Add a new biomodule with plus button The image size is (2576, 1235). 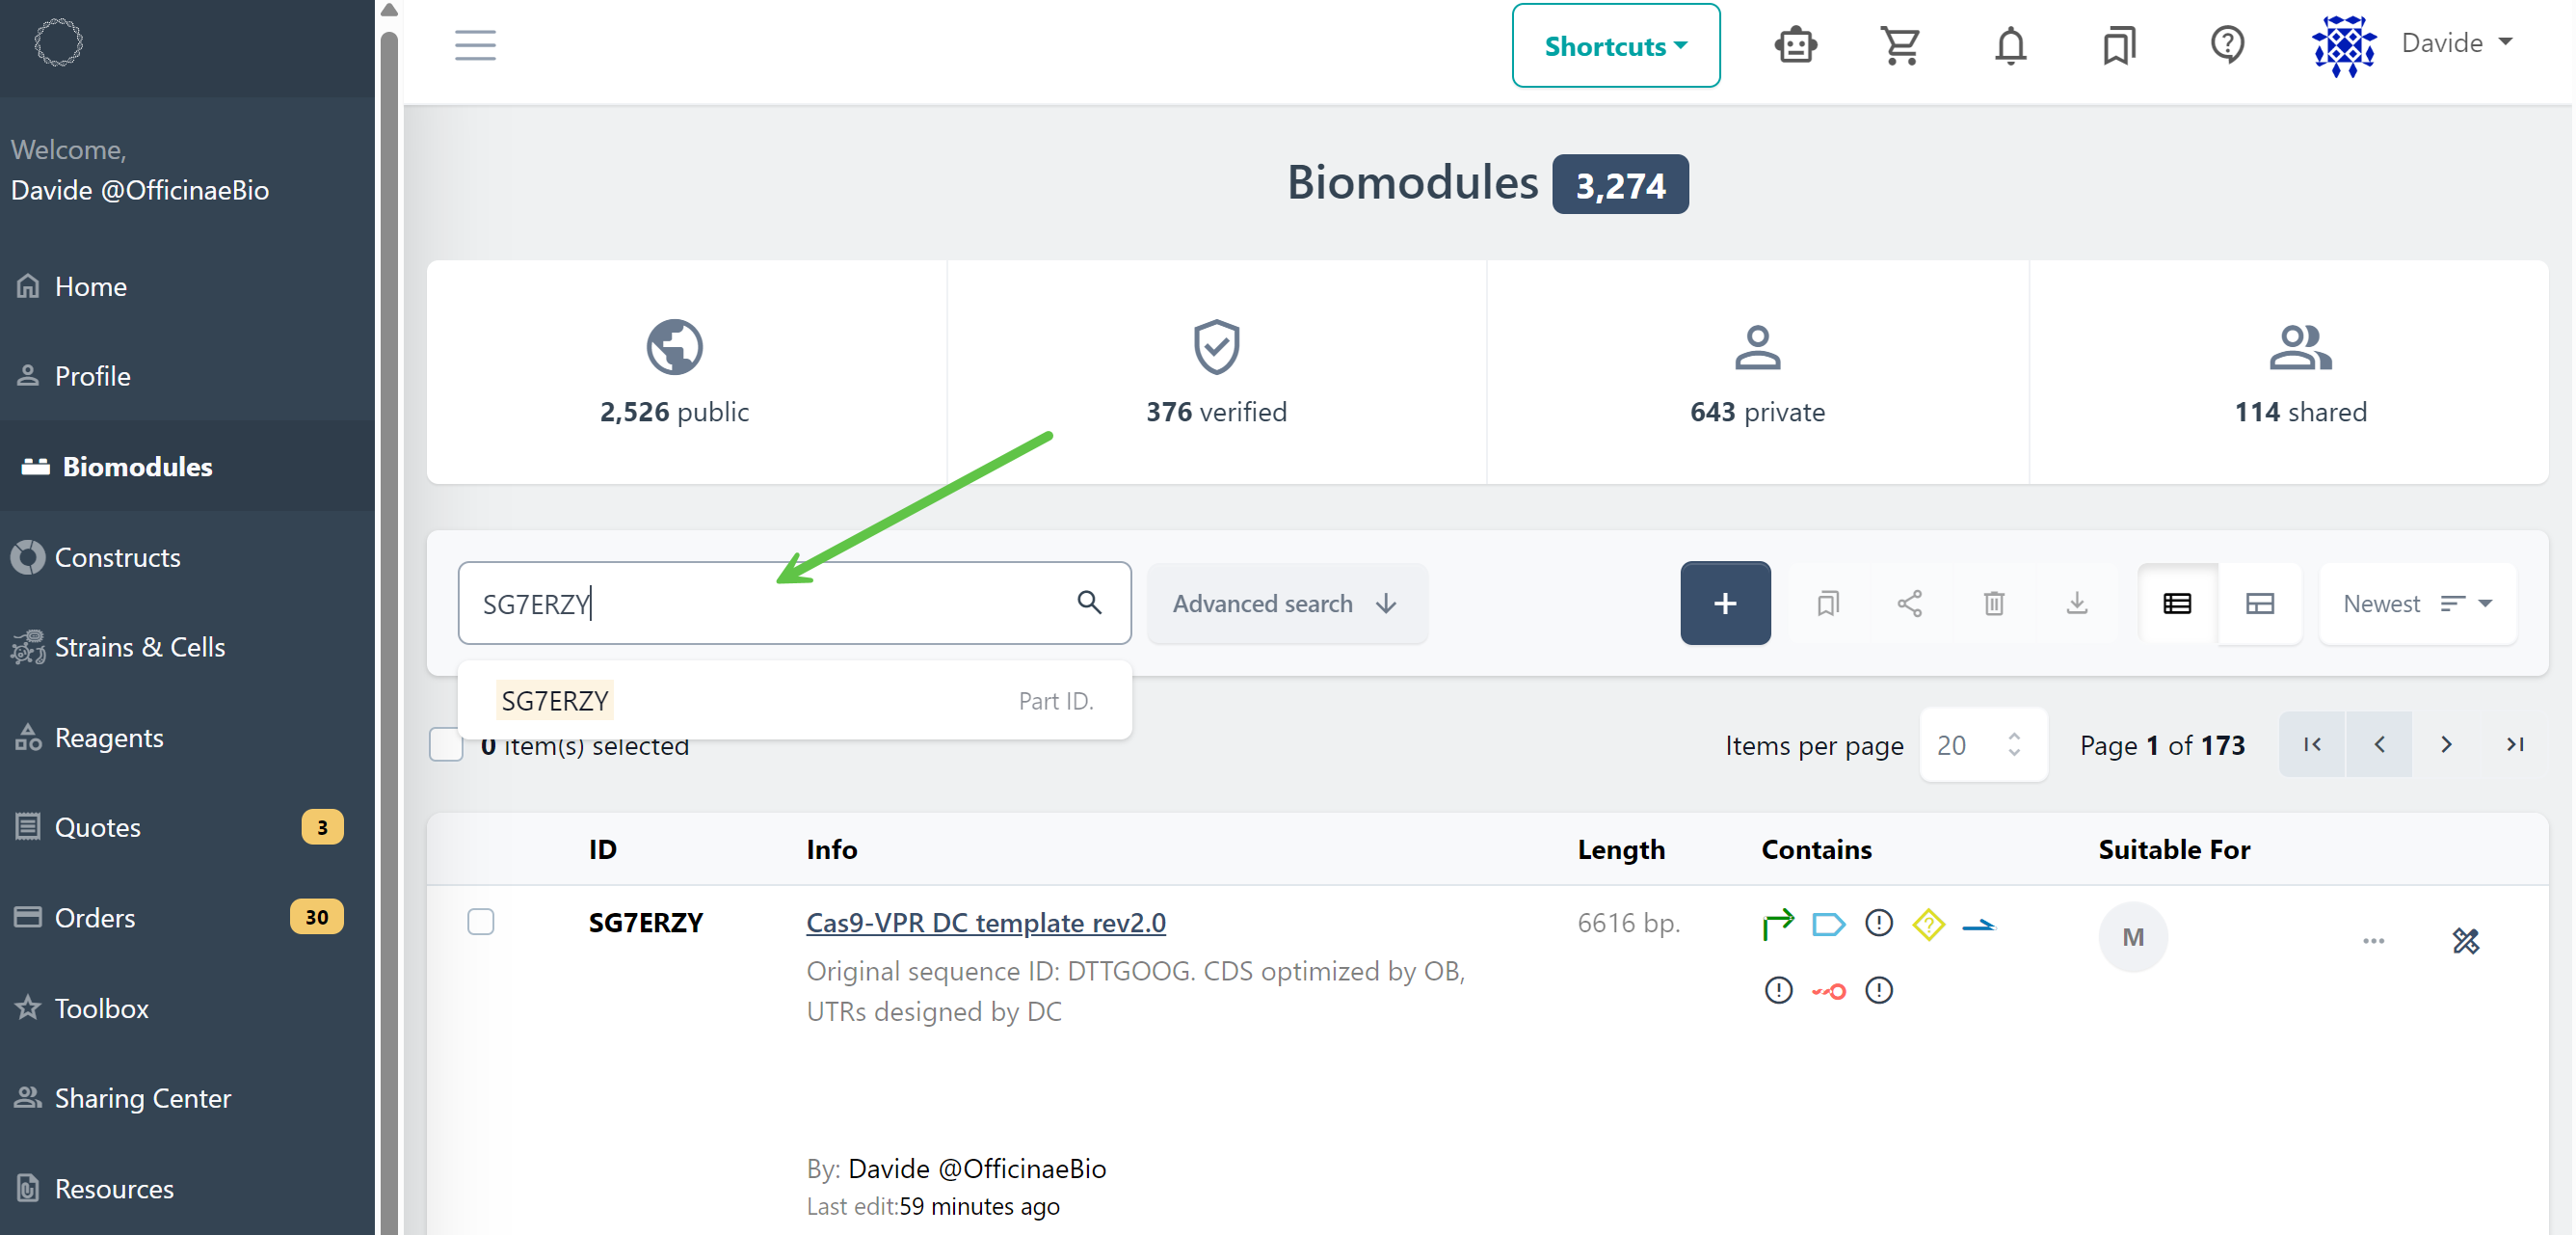point(1725,603)
